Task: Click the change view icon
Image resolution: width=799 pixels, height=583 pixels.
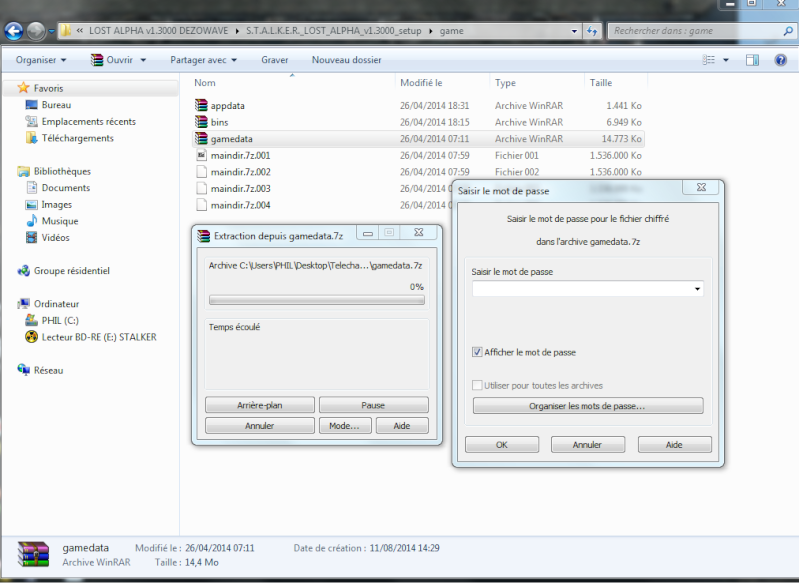Action: (708, 60)
